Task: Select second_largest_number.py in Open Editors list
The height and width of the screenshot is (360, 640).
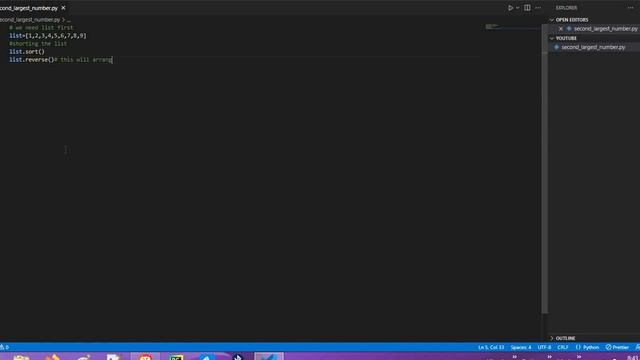Action: [x=605, y=29]
